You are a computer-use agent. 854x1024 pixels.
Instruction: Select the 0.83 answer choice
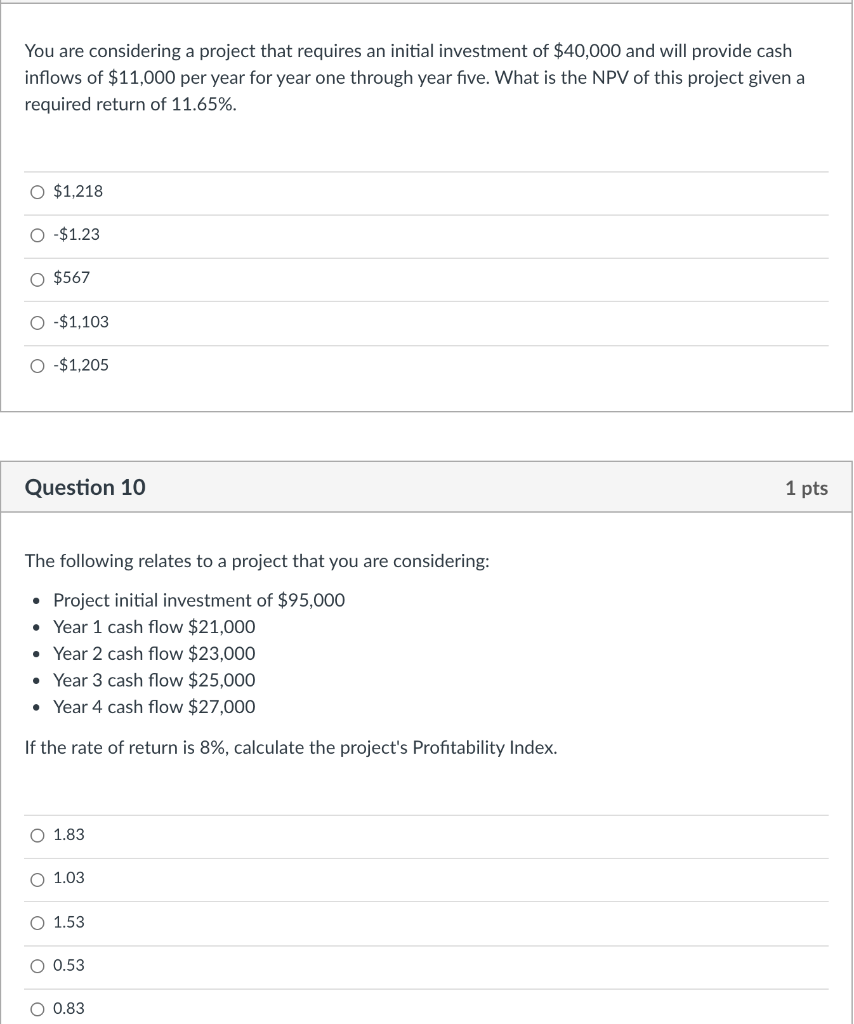click(x=36, y=1009)
